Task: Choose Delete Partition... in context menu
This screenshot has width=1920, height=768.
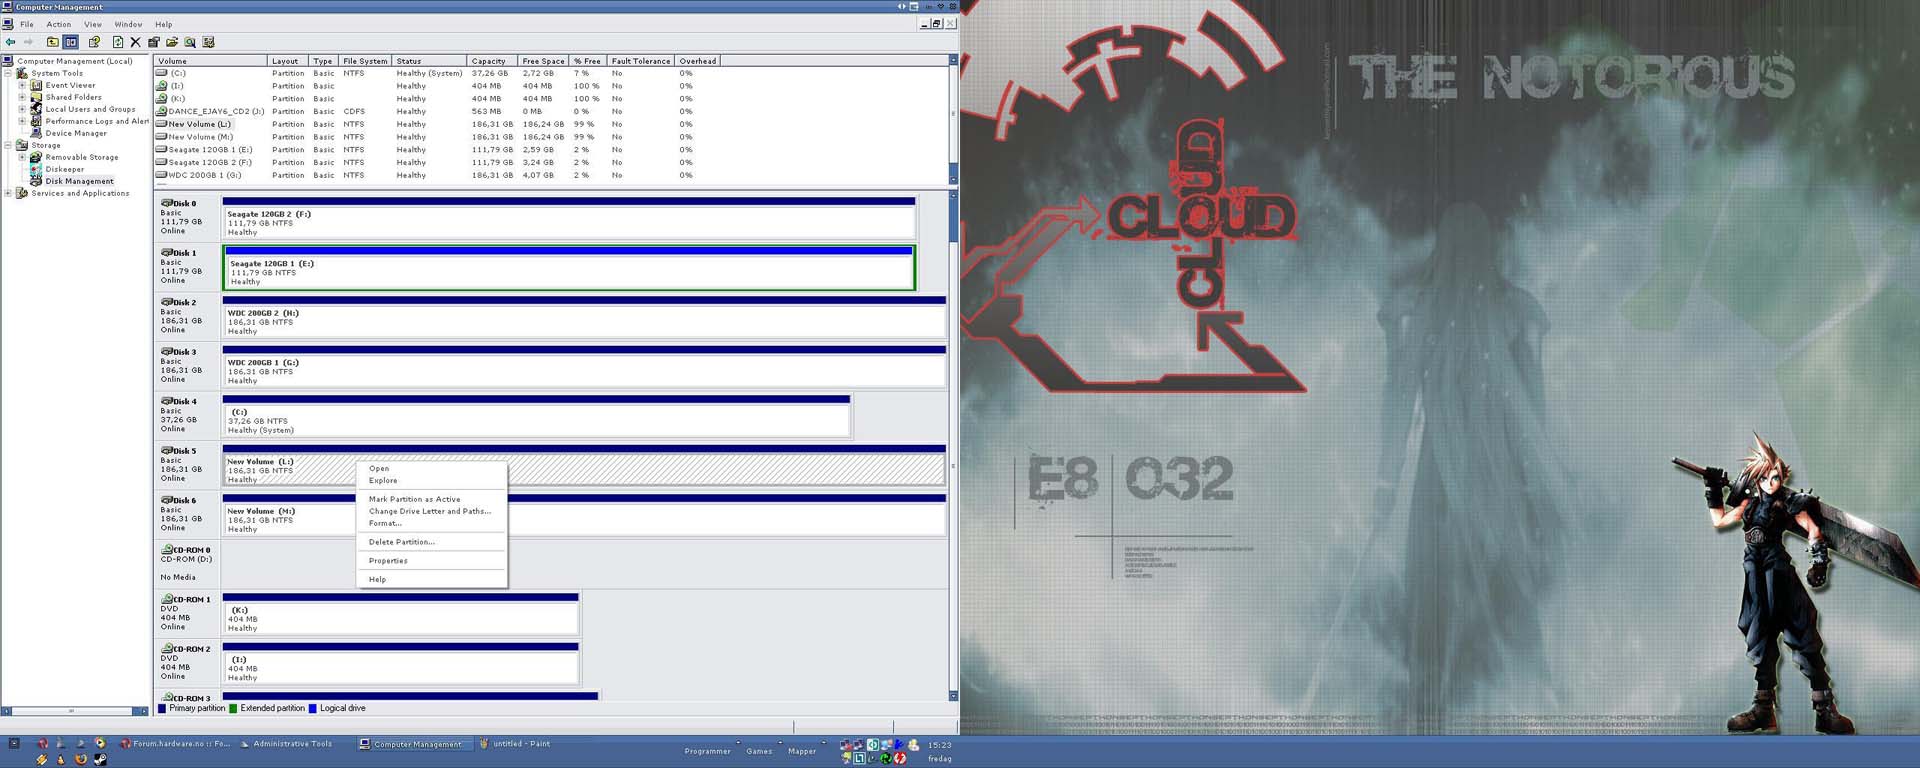Action: (x=431, y=542)
